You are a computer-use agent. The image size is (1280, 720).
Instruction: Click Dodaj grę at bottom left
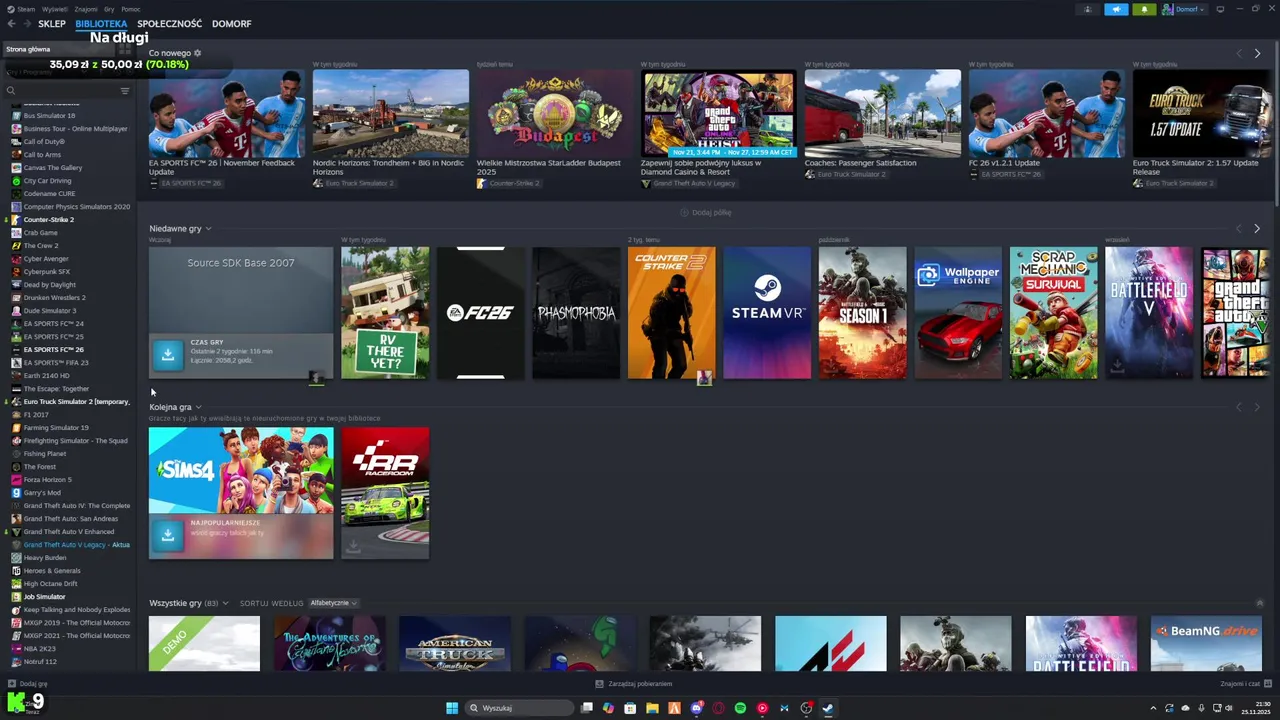(28, 684)
